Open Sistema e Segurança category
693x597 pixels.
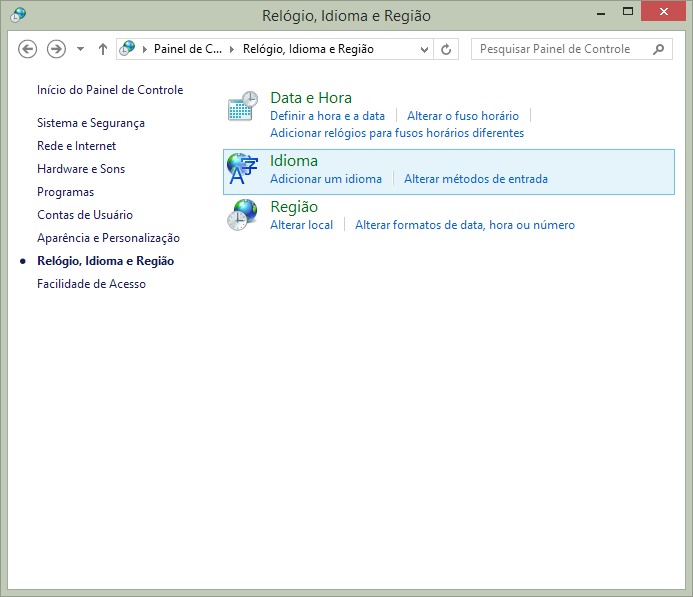pyautogui.click(x=91, y=123)
